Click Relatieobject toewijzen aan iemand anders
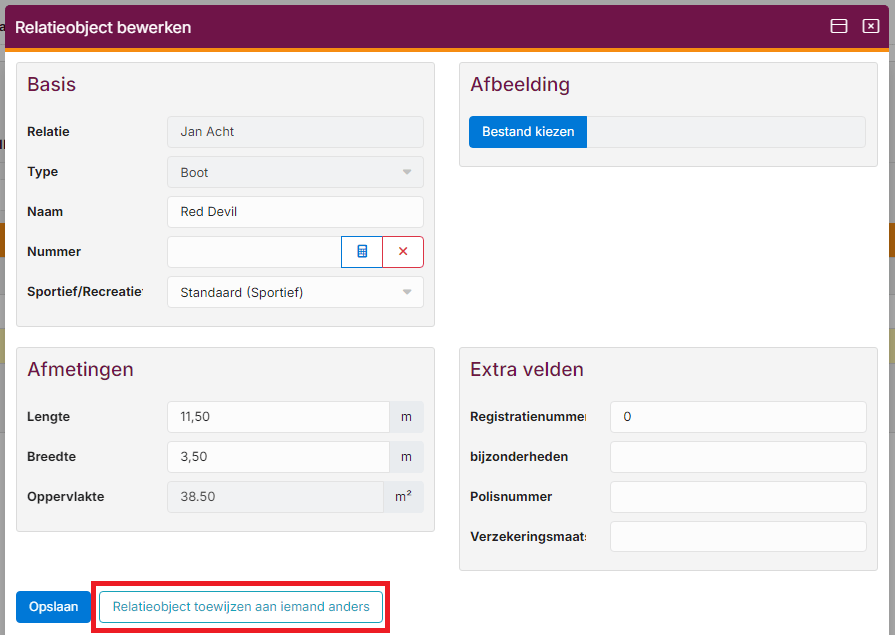The height and width of the screenshot is (635, 895). 241,606
